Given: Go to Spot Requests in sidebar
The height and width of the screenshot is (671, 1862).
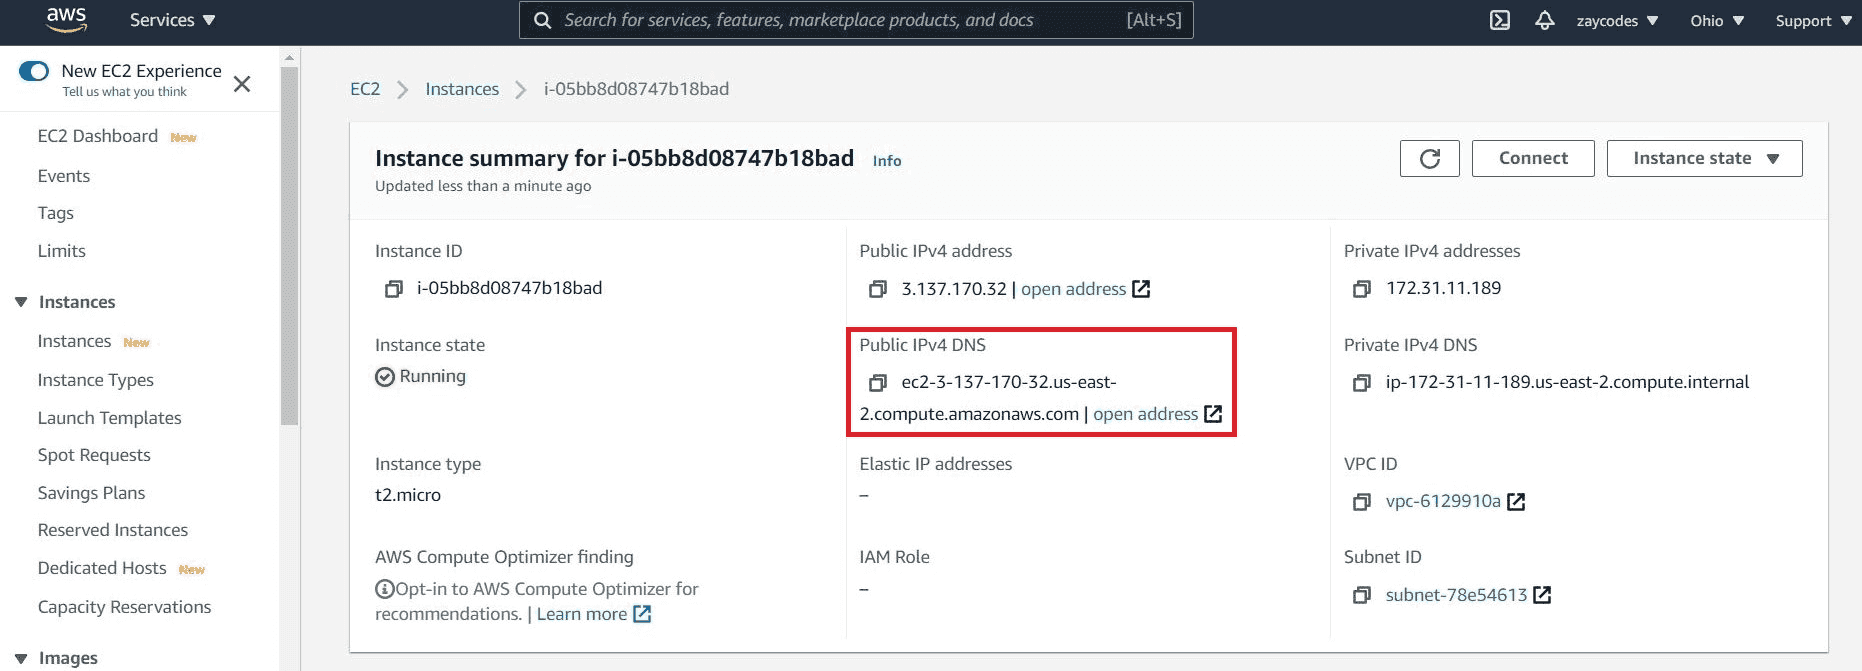Looking at the screenshot, I should [x=94, y=455].
